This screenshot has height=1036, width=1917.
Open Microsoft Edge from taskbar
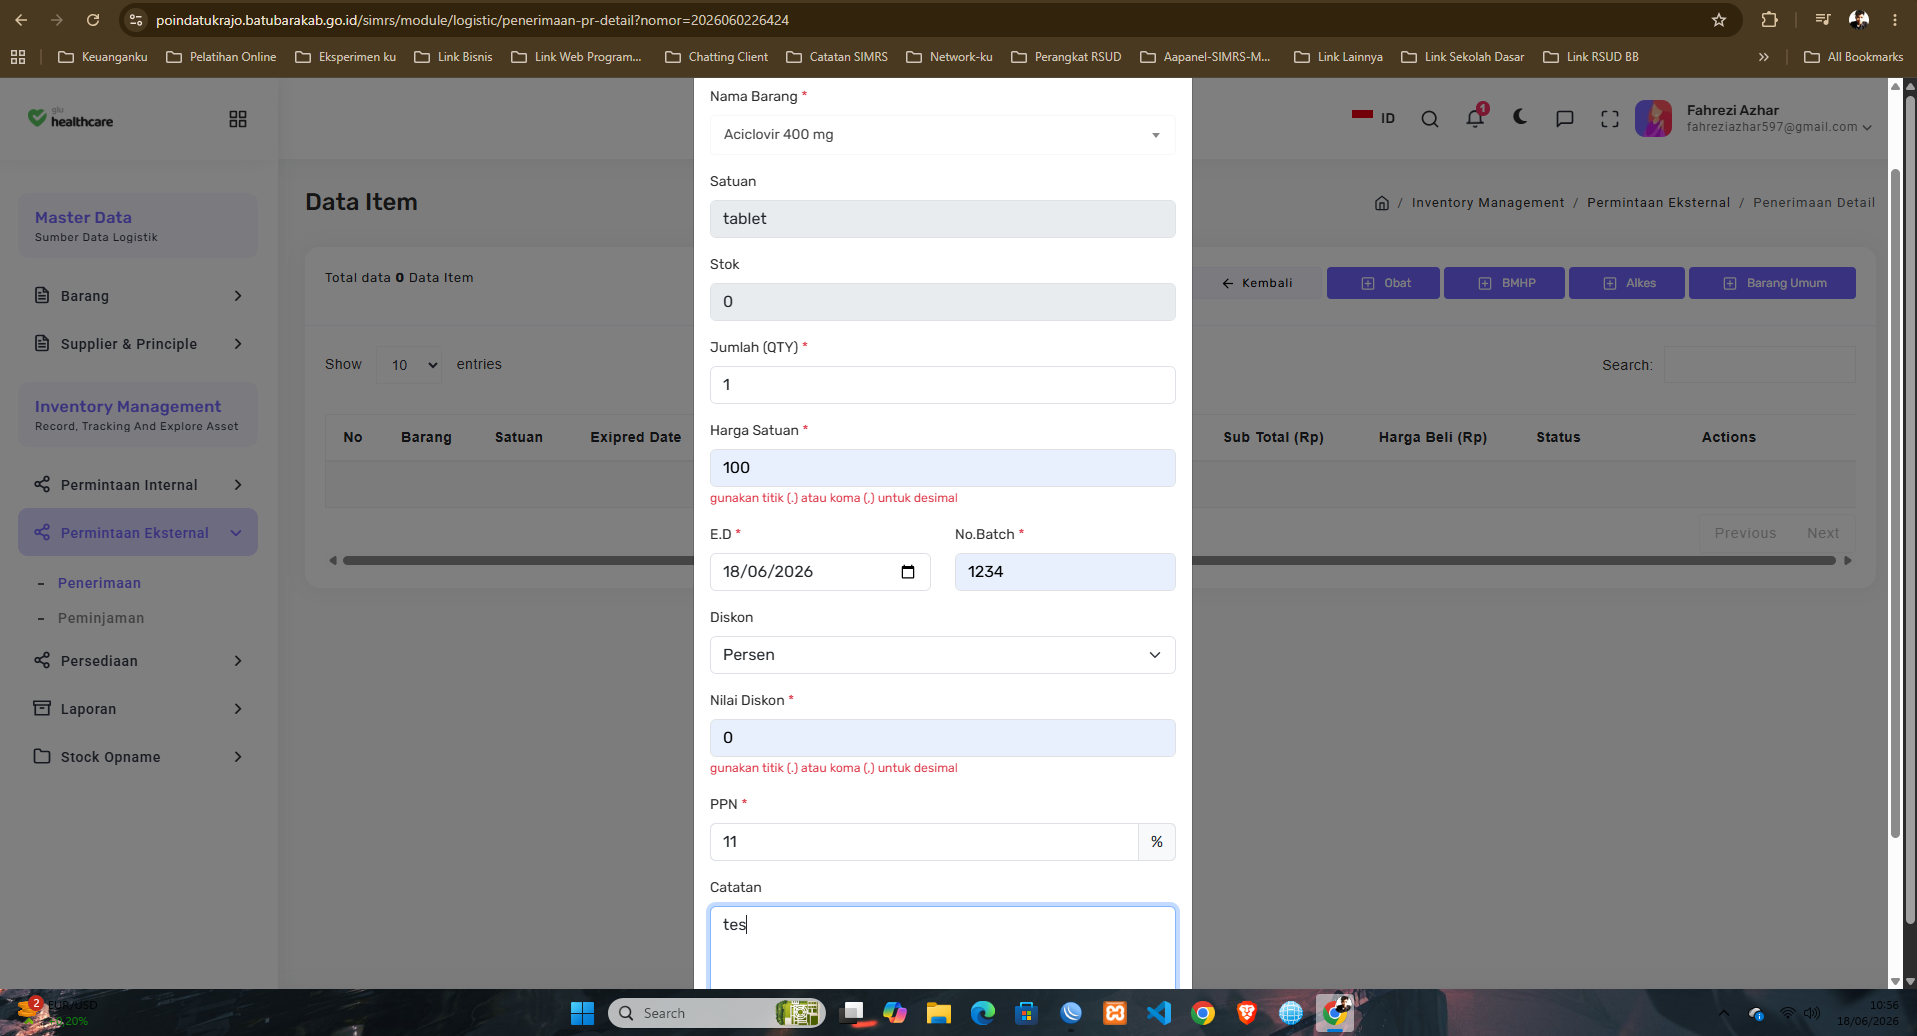983,1013
